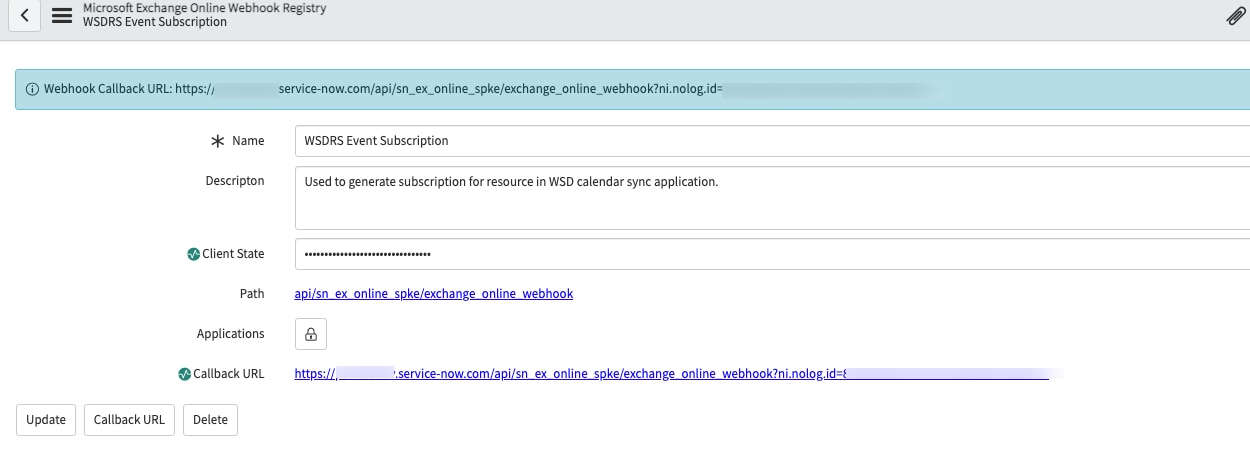
Task: Click the Callback URL green check indicator
Action: (x=184, y=374)
